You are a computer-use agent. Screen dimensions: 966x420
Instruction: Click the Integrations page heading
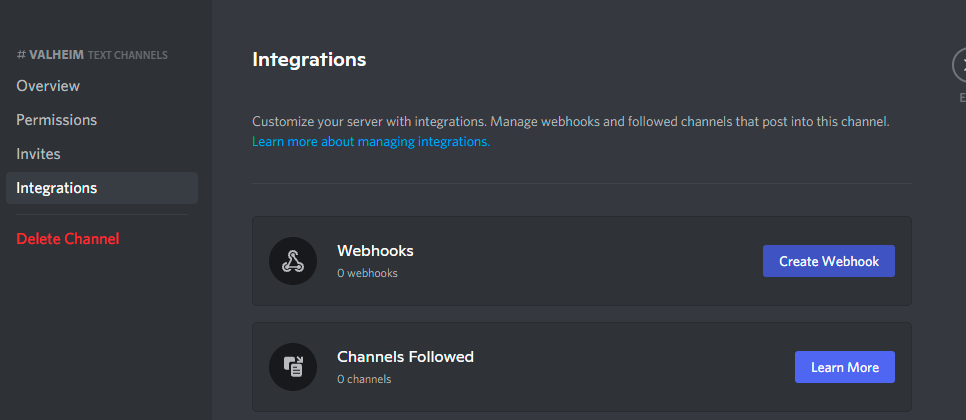point(309,60)
